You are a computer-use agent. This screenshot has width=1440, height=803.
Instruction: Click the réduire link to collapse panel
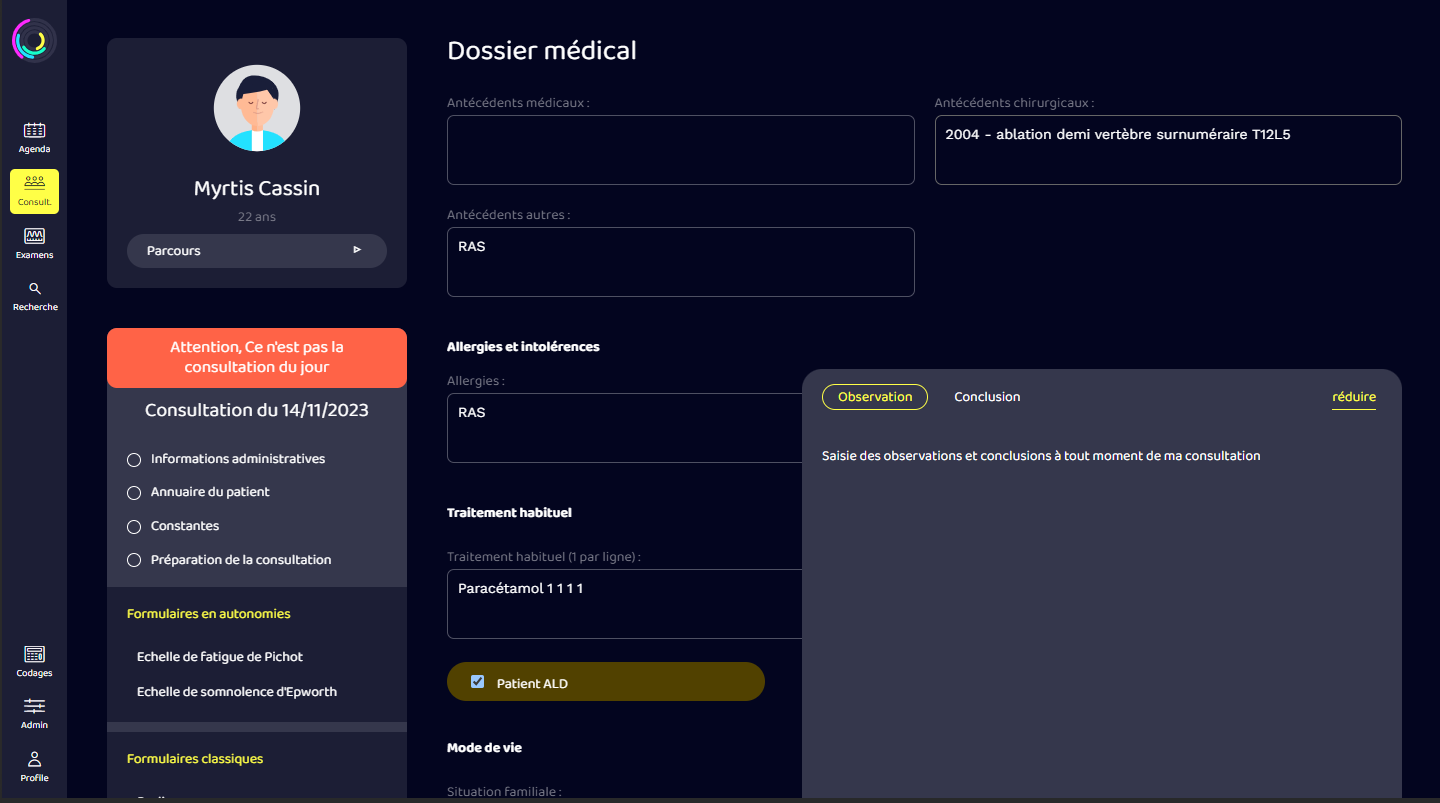(1353, 397)
